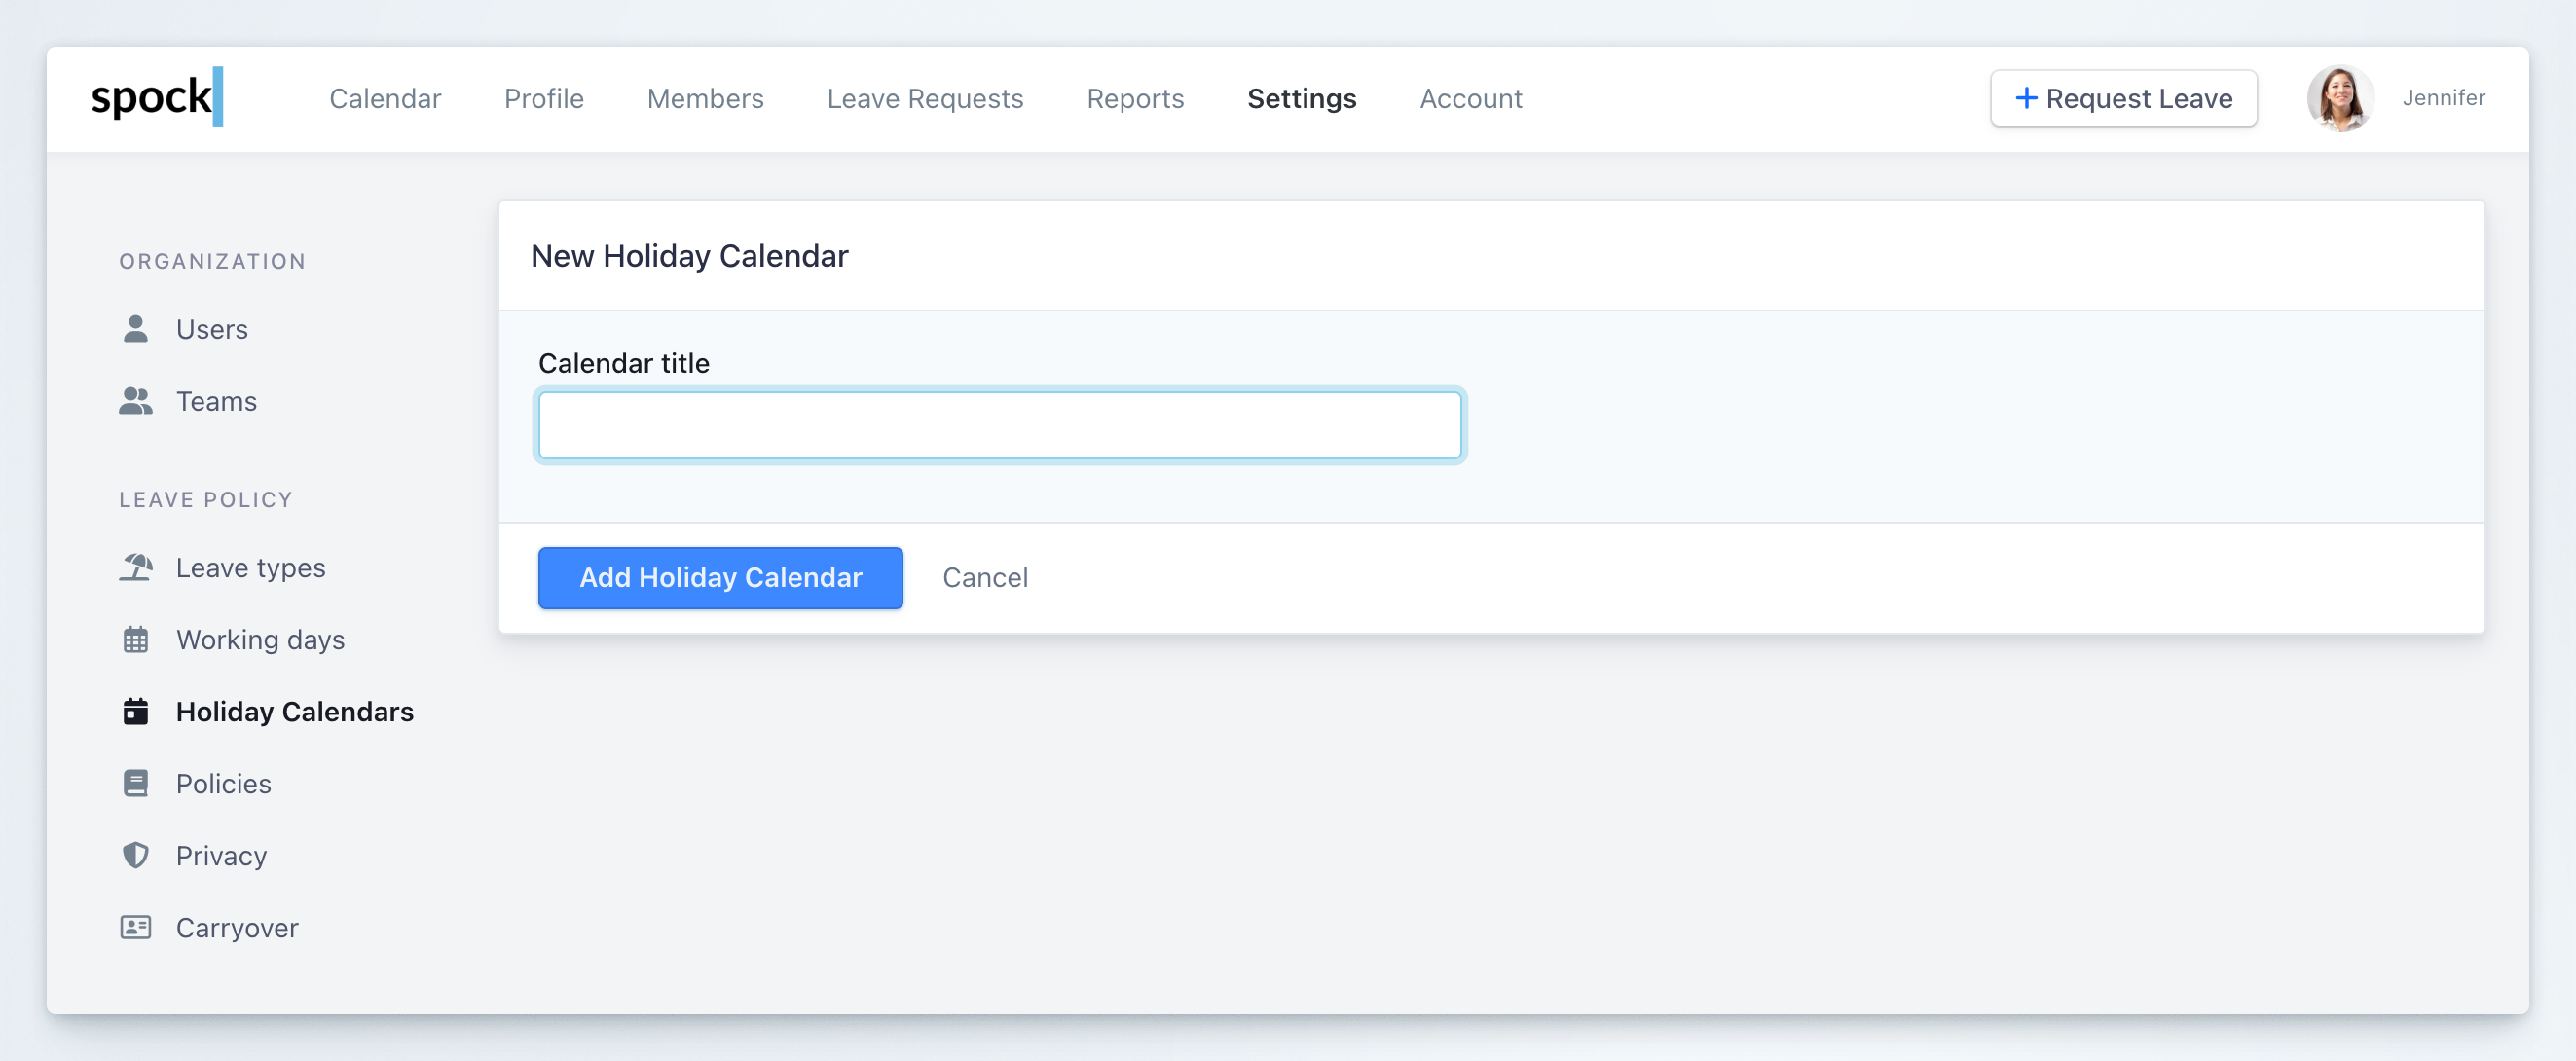Click the Teams group icon
Viewport: 2576px width, 1061px height.
coord(135,401)
